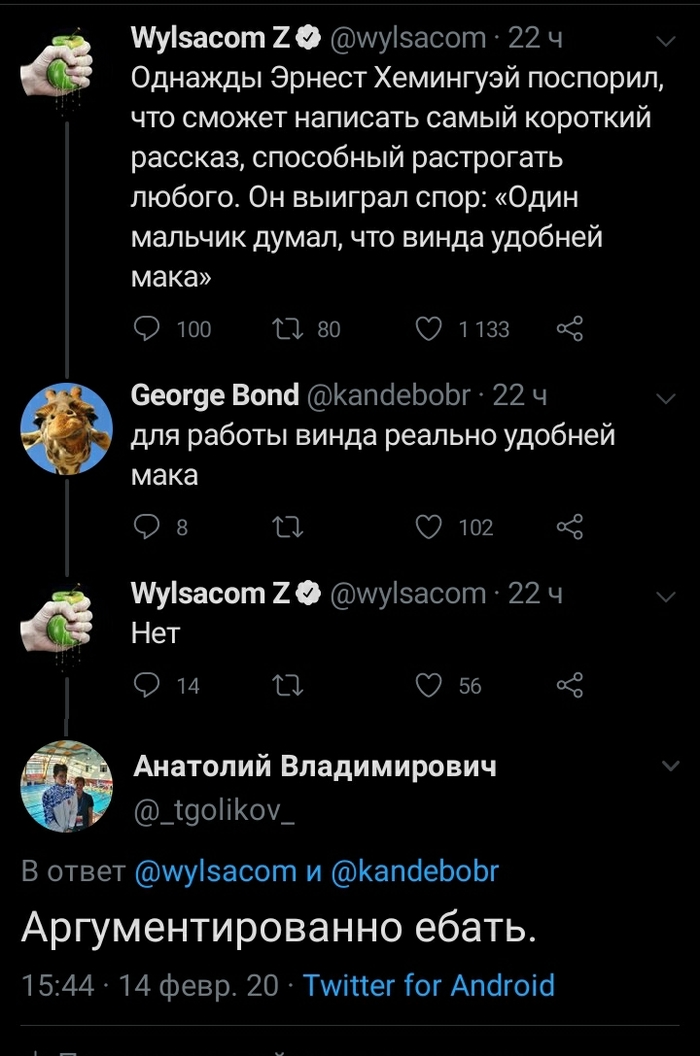700x1056 pixels.
Task: Retweet the Hemingway story tweet
Action: coord(287,329)
